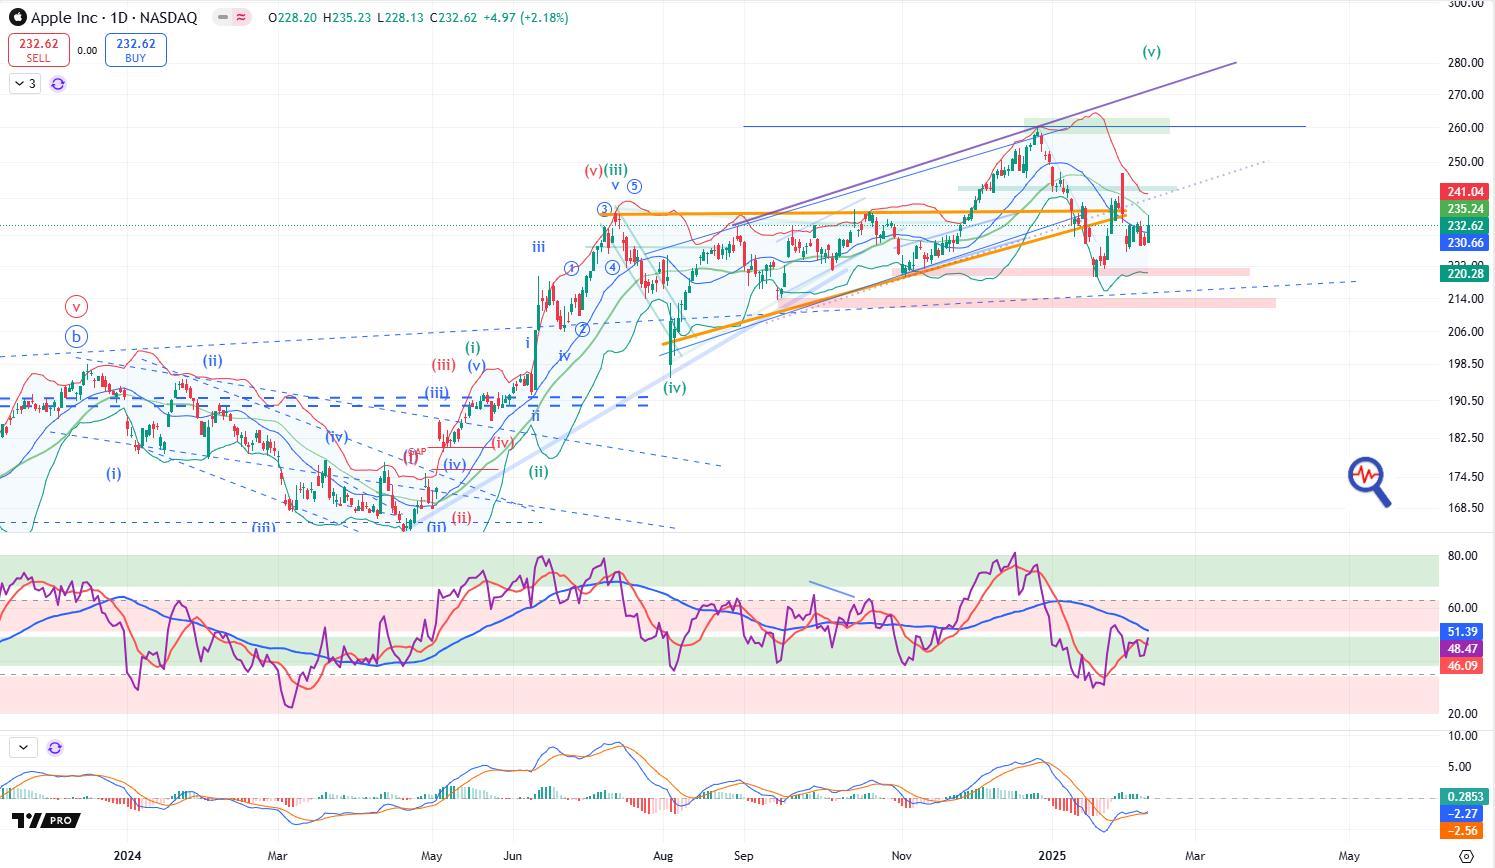The height and width of the screenshot is (868, 1495).
Task: Click the orange -2.56 MACD signal label
Action: pos(1463,831)
